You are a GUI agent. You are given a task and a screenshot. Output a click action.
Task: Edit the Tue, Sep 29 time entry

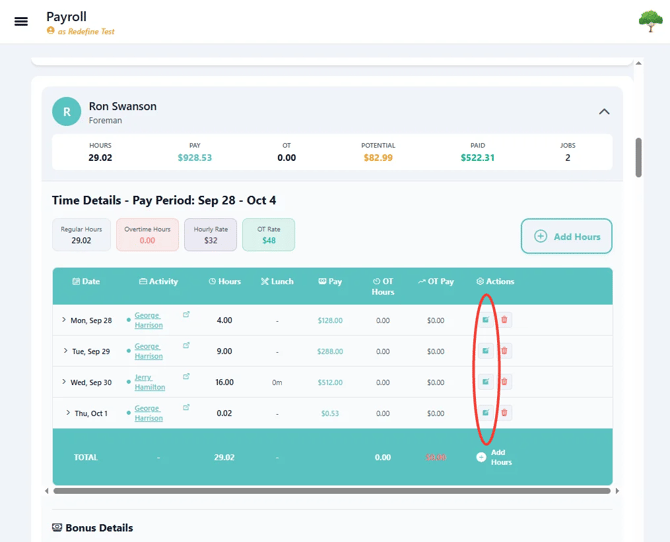click(x=485, y=351)
